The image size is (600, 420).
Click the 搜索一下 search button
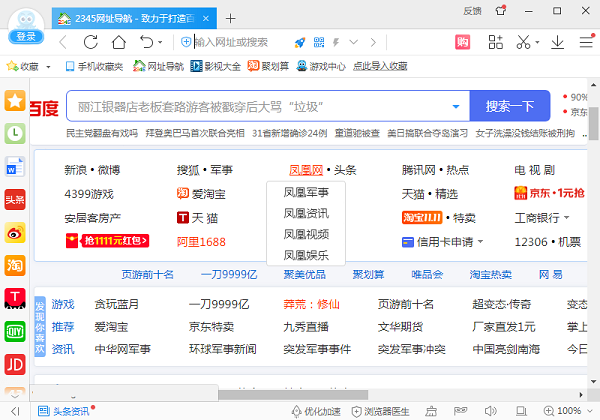pyautogui.click(x=510, y=106)
